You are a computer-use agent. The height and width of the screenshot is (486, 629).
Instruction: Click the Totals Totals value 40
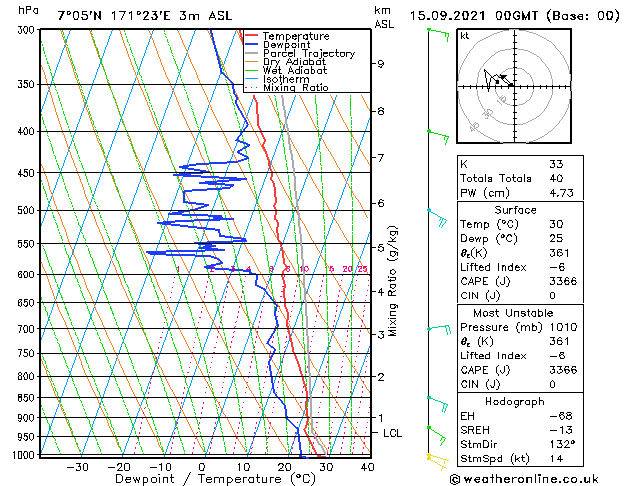point(556,178)
